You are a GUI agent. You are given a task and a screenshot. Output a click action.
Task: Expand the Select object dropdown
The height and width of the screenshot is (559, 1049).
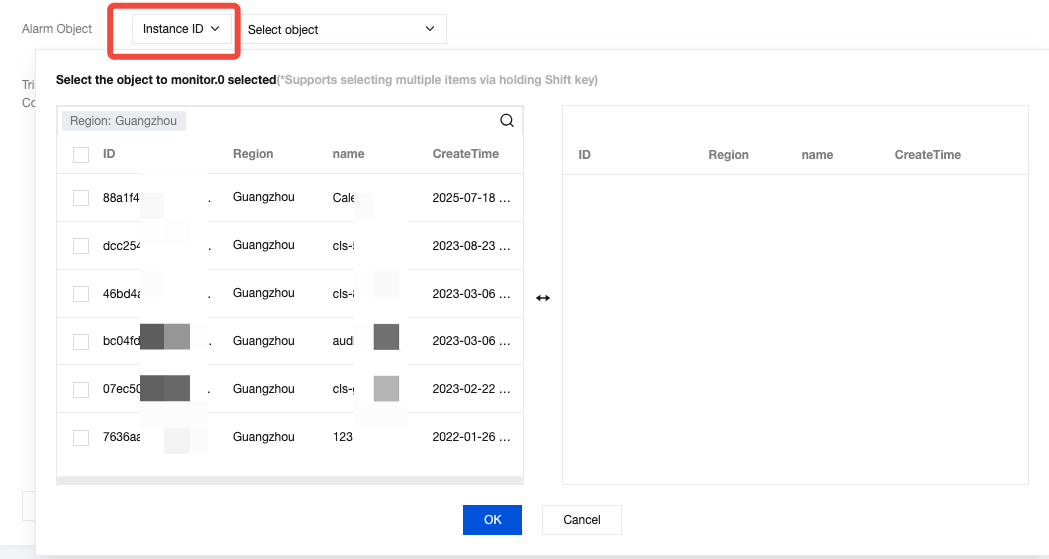point(341,30)
